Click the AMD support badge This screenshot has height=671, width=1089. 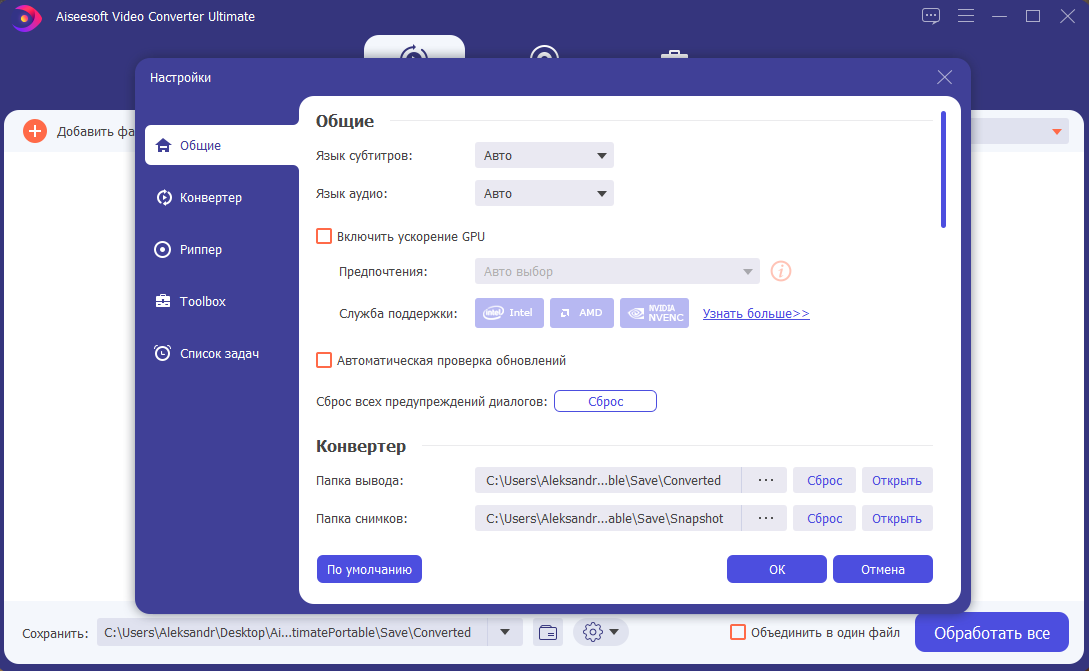tap(581, 313)
